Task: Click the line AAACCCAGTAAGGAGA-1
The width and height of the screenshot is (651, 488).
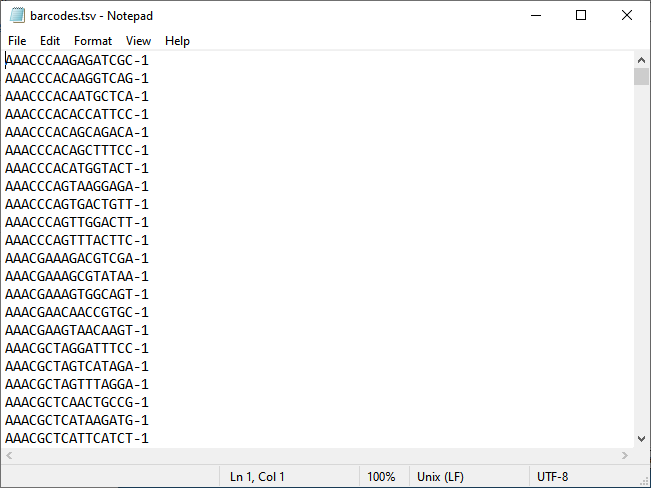Action: click(x=77, y=186)
